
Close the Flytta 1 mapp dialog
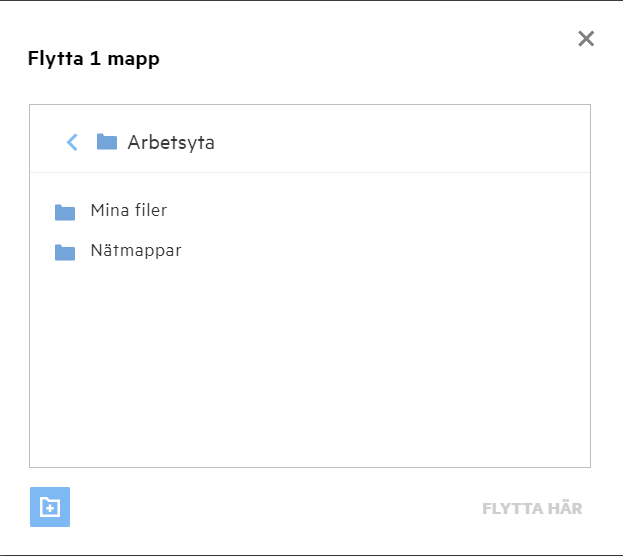pyautogui.click(x=586, y=39)
